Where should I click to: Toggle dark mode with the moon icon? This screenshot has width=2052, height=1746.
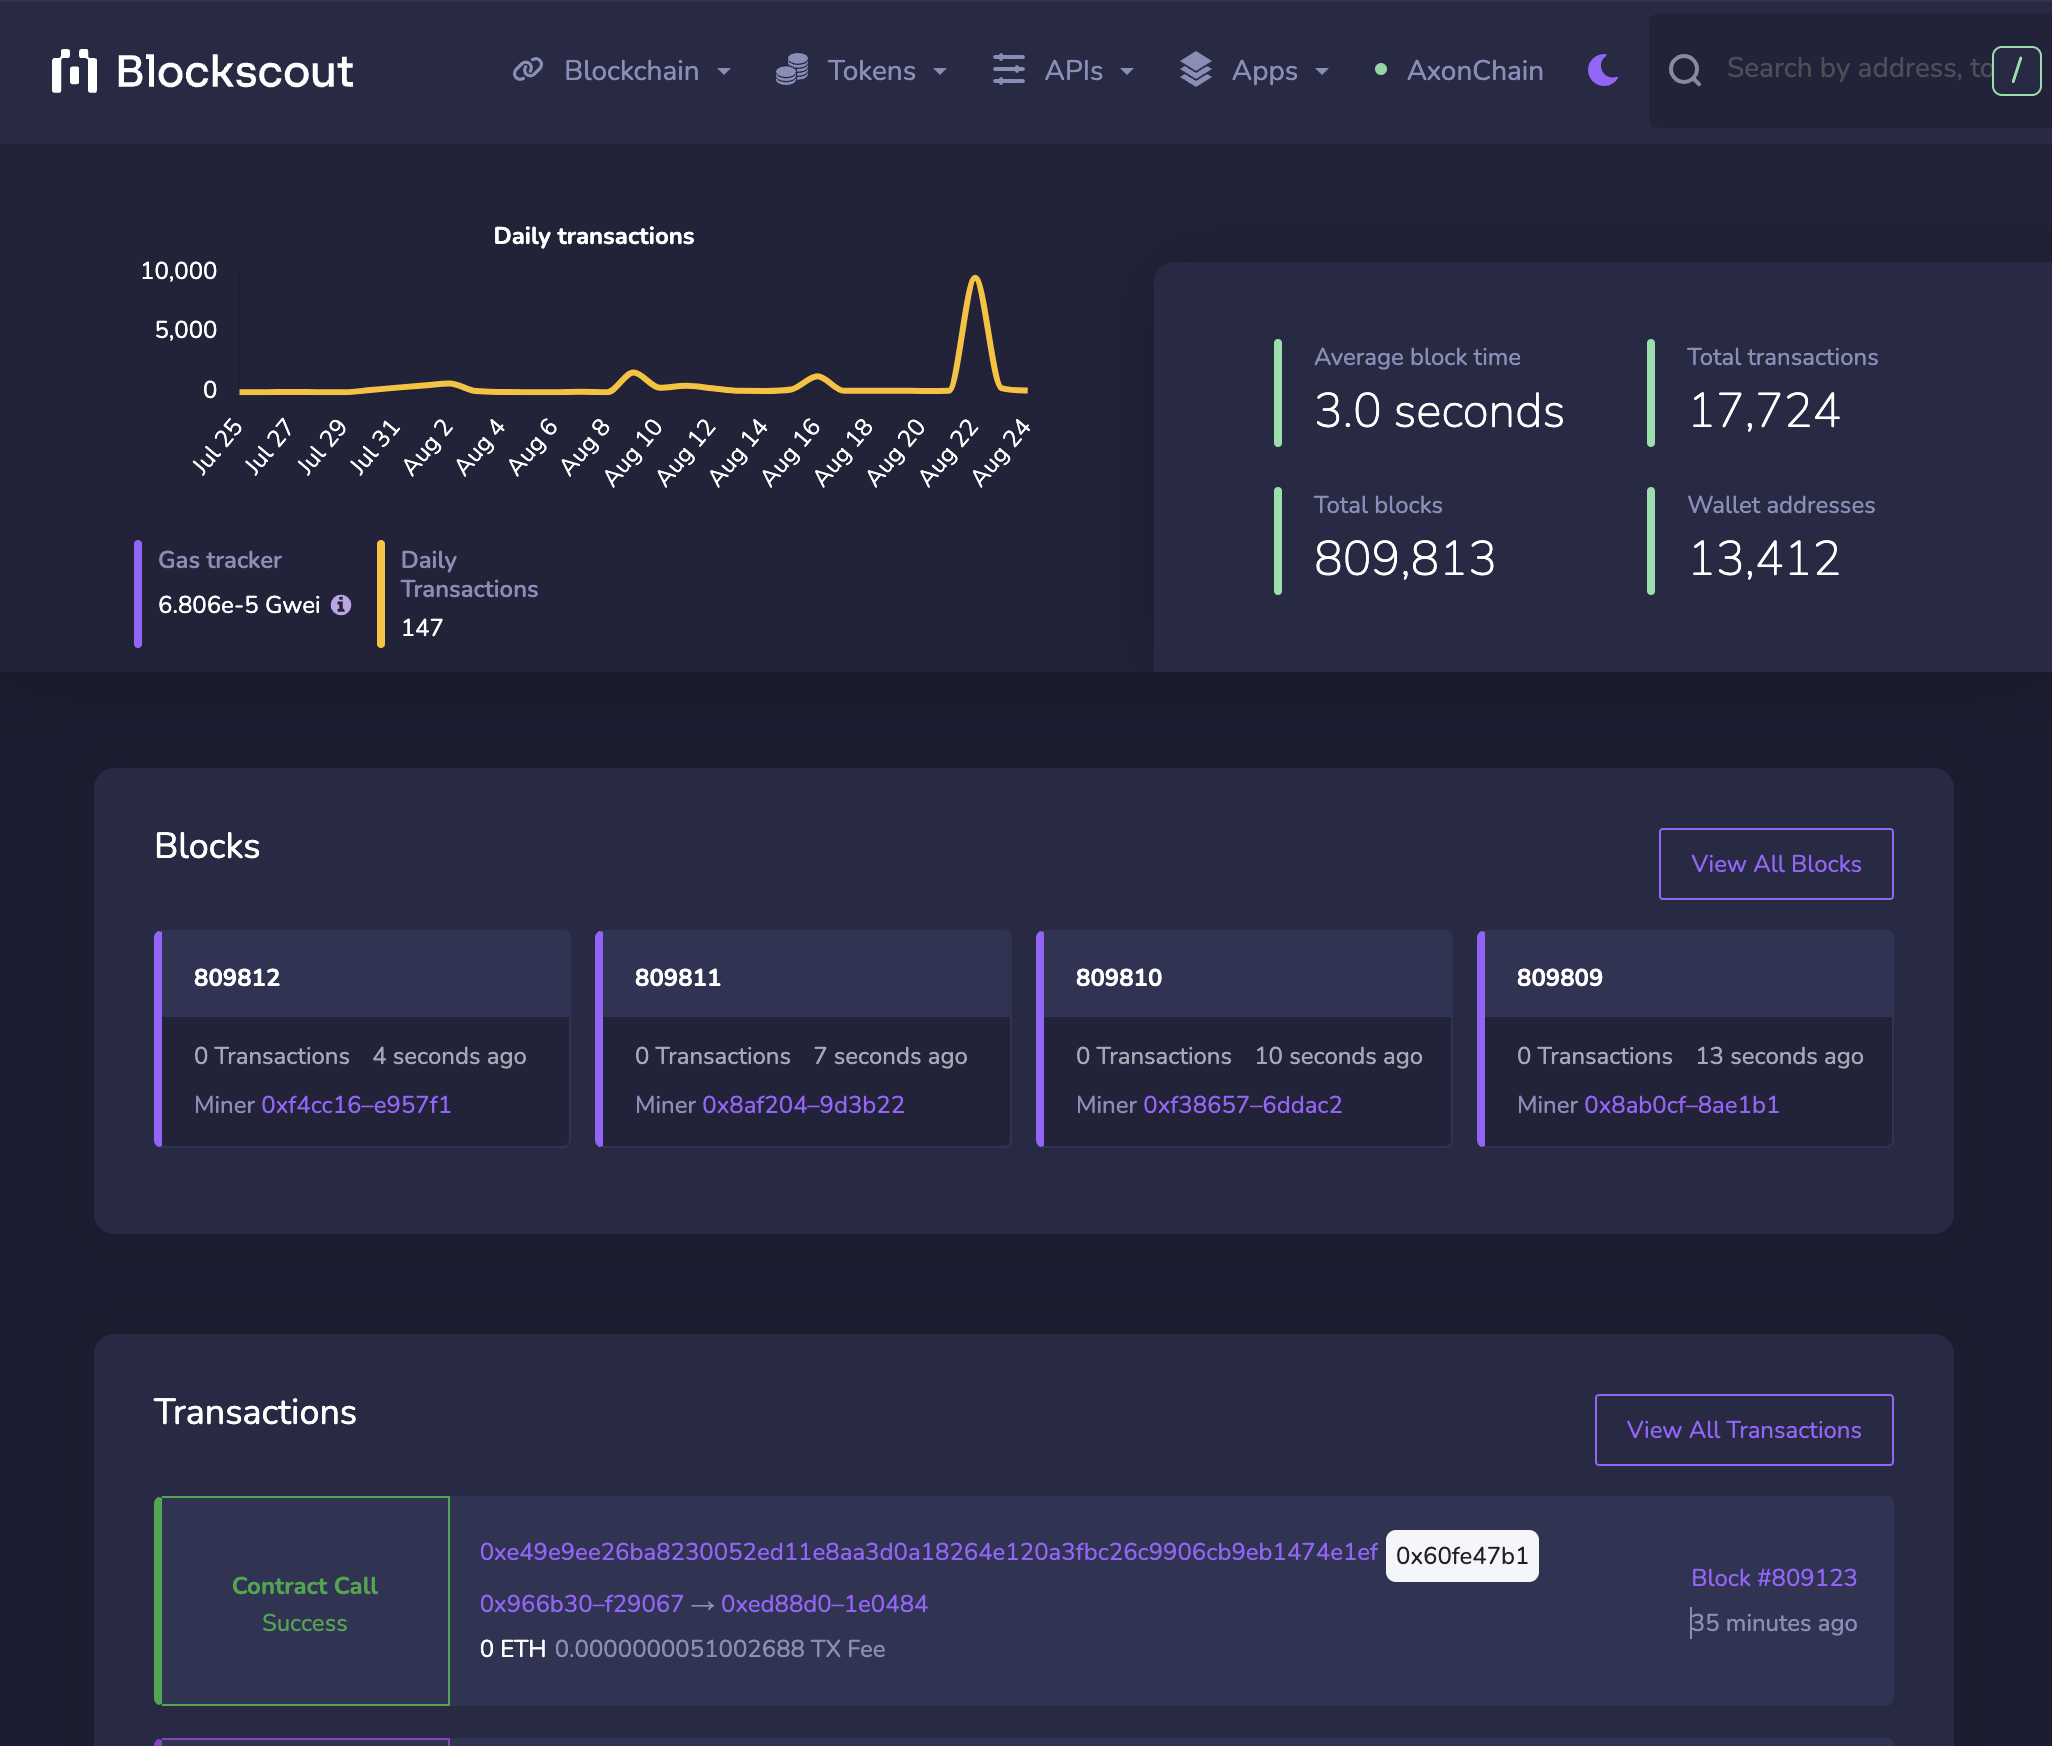1603,70
